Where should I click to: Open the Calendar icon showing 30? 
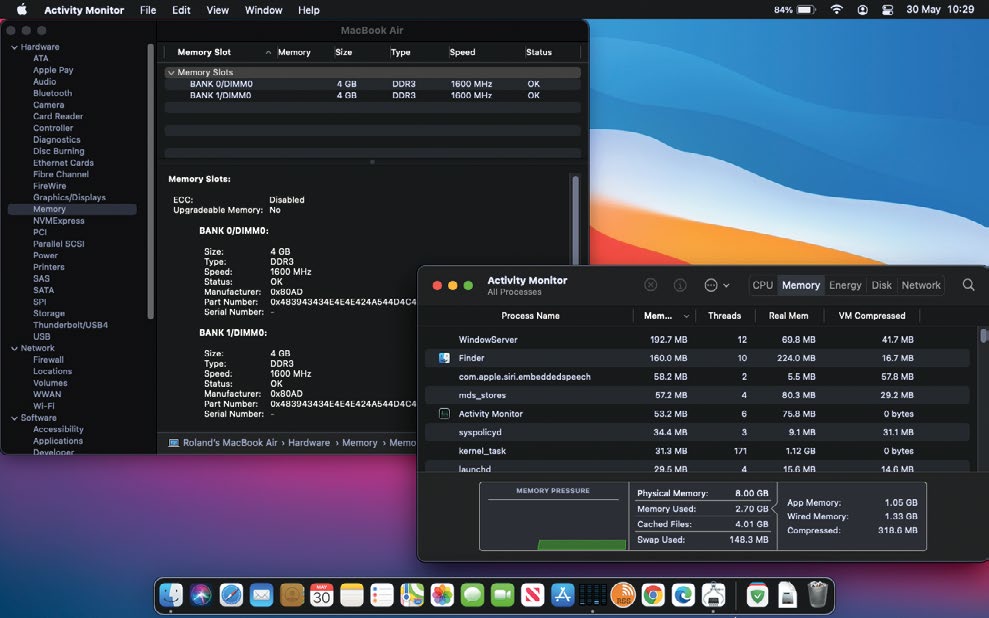pos(322,594)
